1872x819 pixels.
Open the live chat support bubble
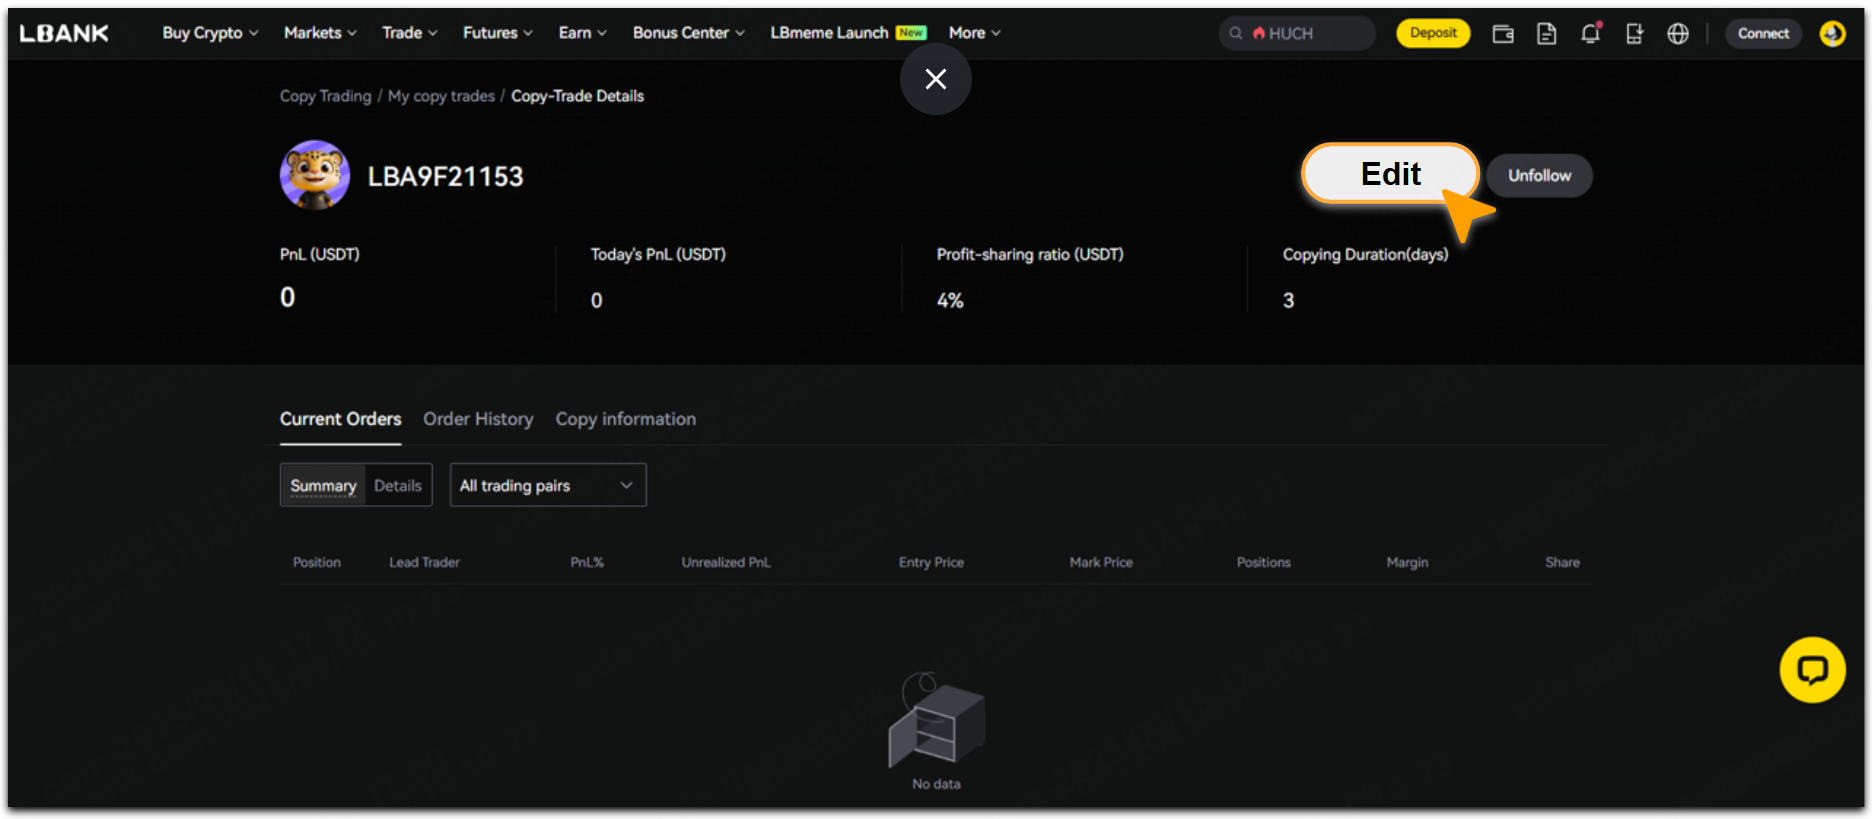[1812, 670]
